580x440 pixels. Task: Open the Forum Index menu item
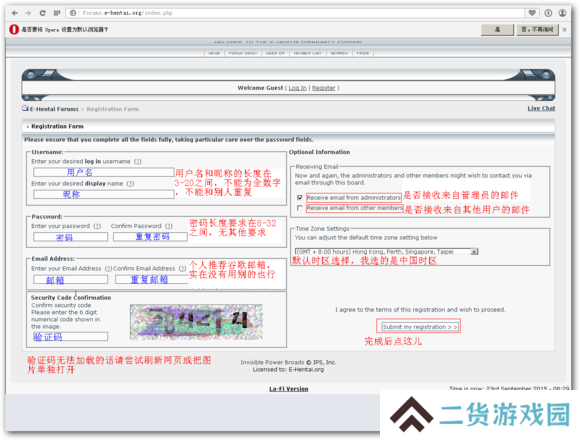click(x=243, y=53)
